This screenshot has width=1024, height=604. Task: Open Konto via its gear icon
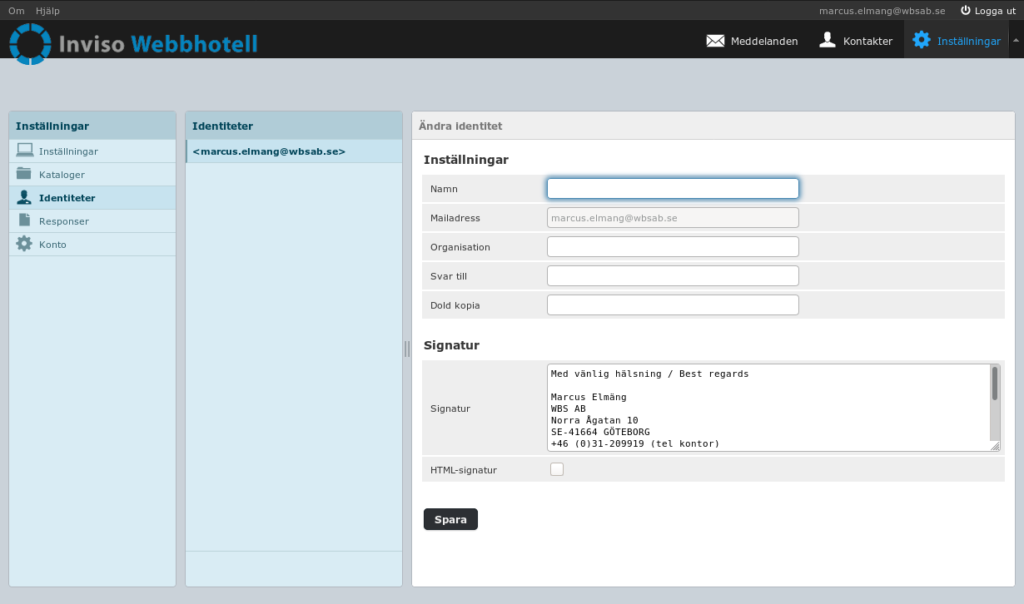[x=24, y=244]
